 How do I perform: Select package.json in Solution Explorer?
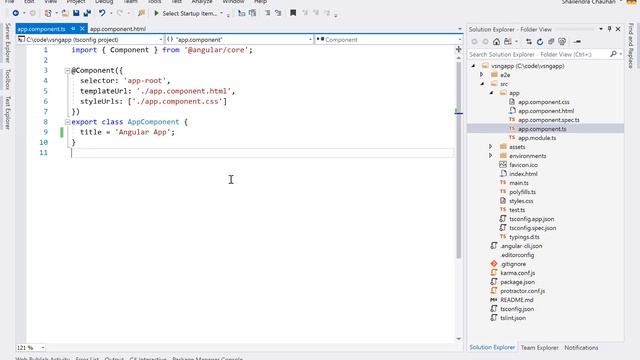(x=517, y=282)
